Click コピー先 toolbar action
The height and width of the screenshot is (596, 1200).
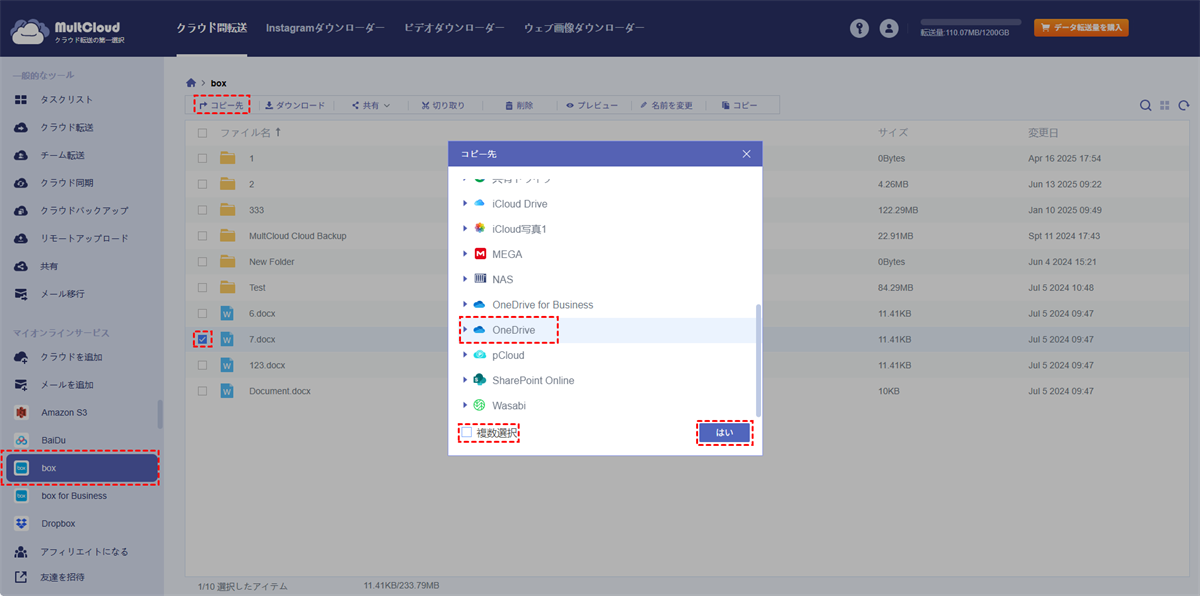pos(221,105)
